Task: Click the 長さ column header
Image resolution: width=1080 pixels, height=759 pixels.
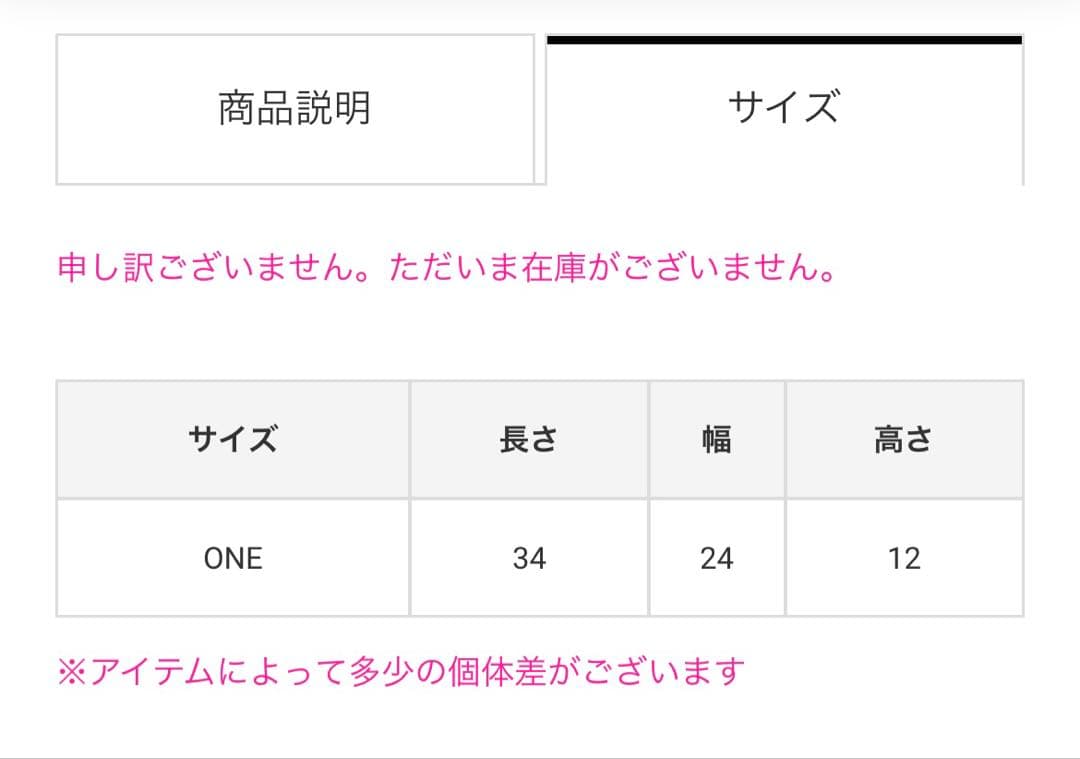Action: tap(528, 439)
